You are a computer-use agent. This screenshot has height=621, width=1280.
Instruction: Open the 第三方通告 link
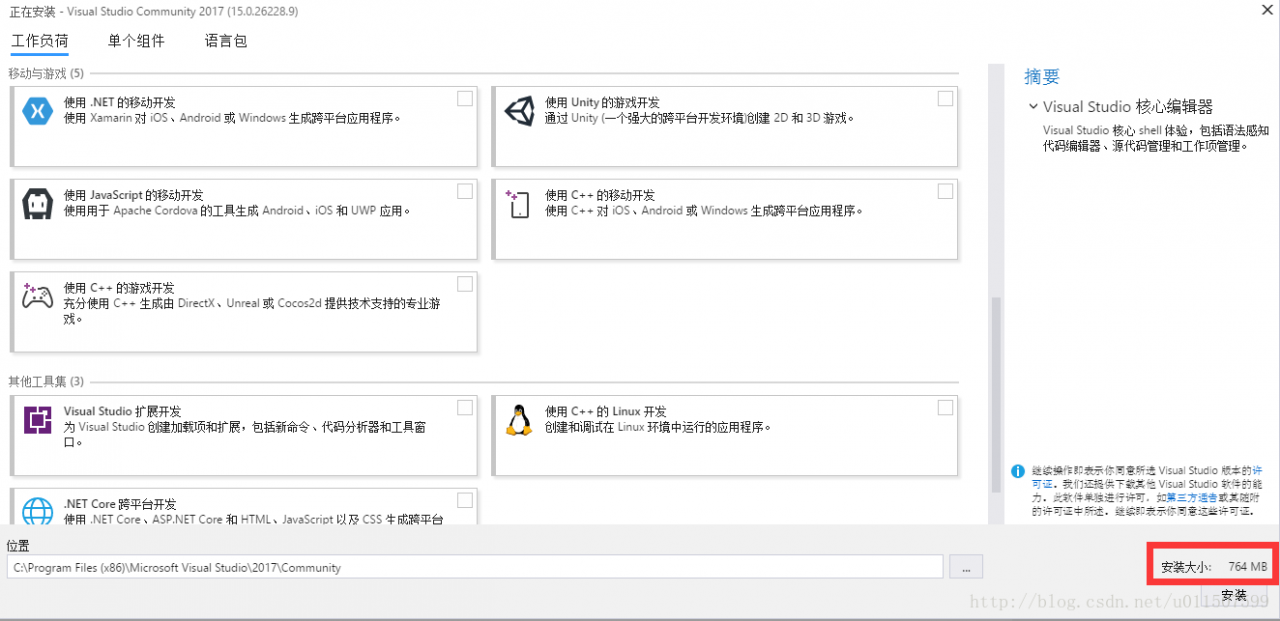[1194, 497]
